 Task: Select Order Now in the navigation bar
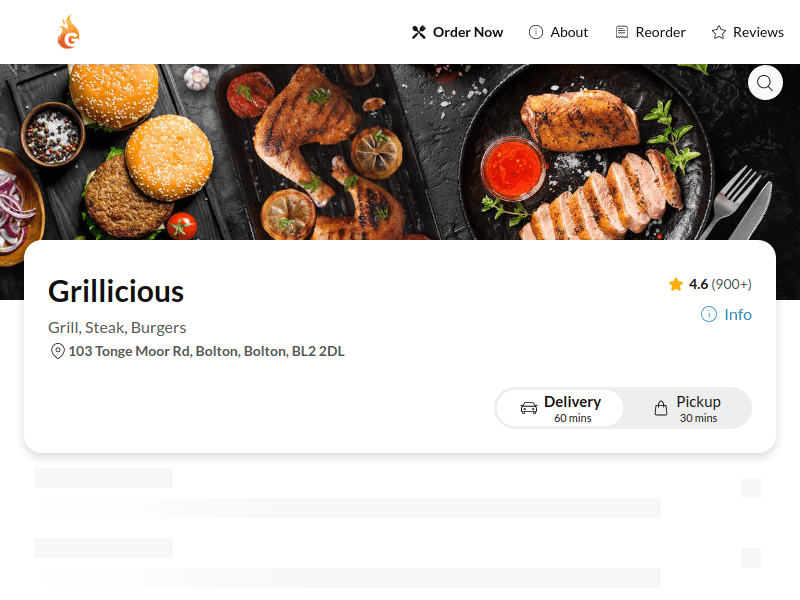[467, 31]
